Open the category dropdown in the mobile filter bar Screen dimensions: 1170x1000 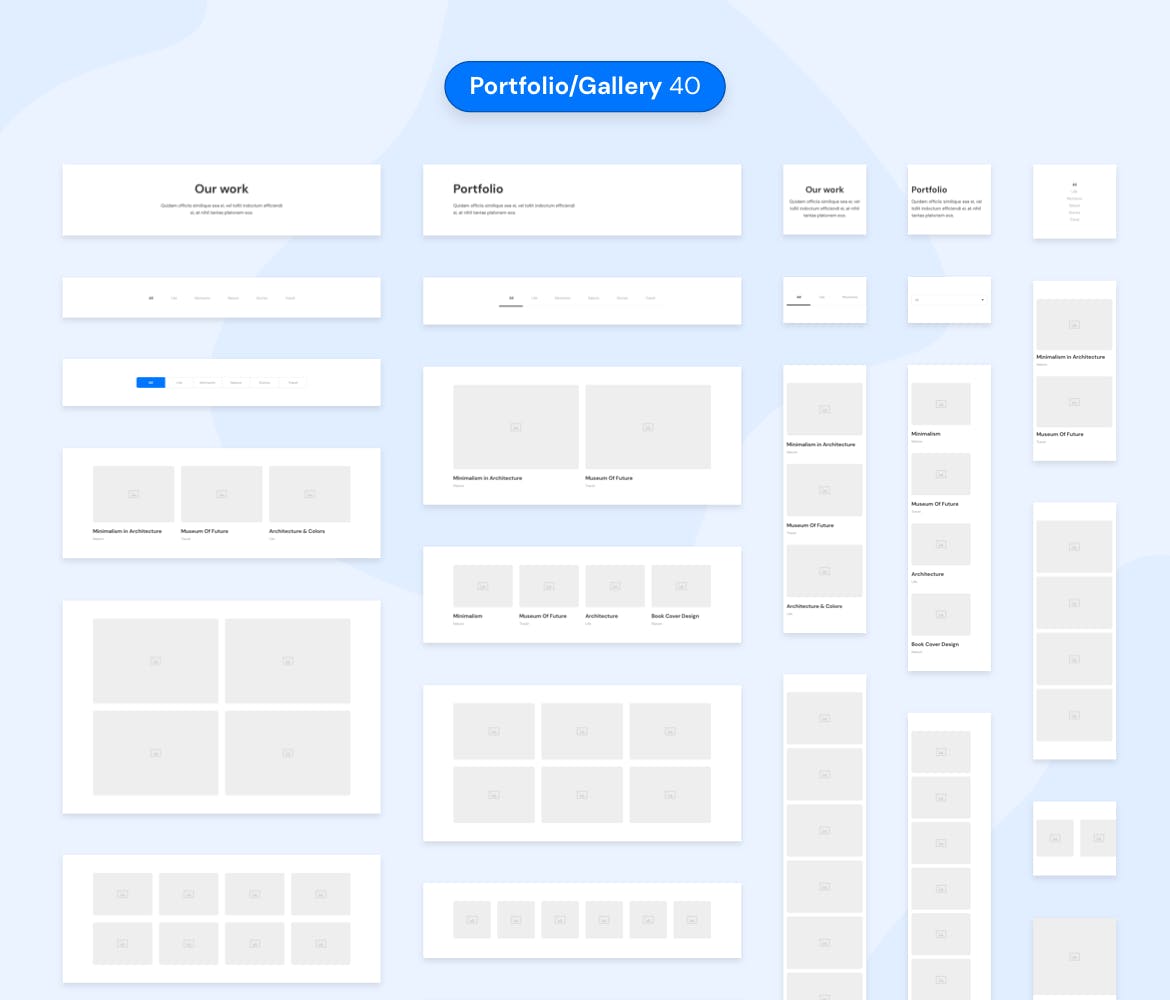pyautogui.click(x=949, y=299)
